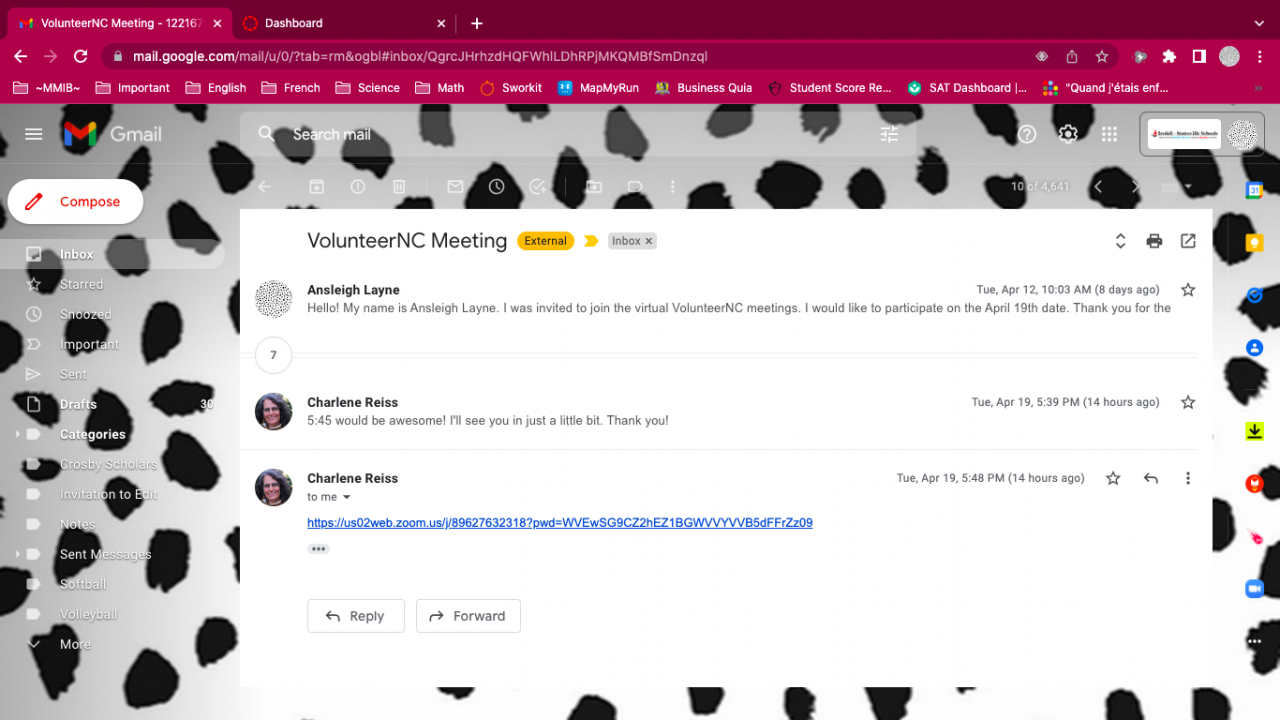This screenshot has width=1280, height=720.
Task: Print all messages in the thread
Action: point(1154,241)
